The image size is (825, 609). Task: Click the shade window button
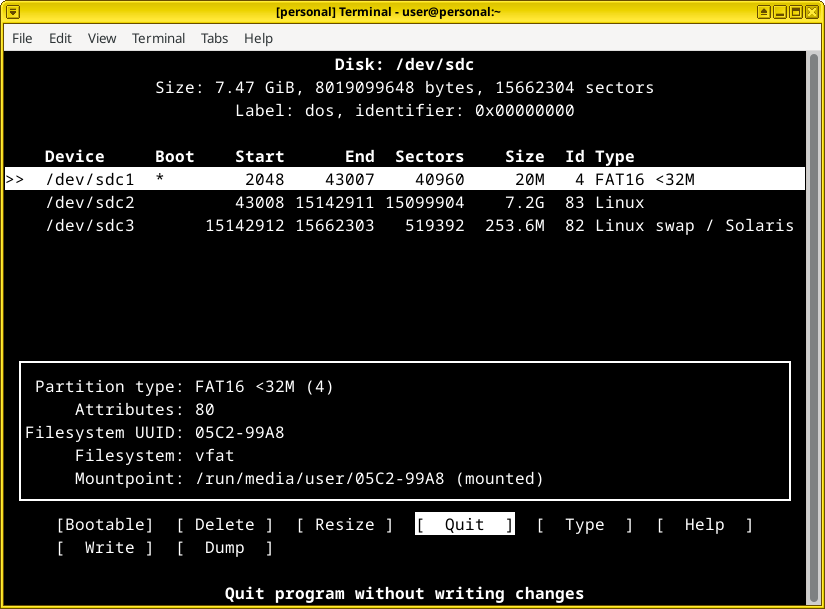coord(763,13)
